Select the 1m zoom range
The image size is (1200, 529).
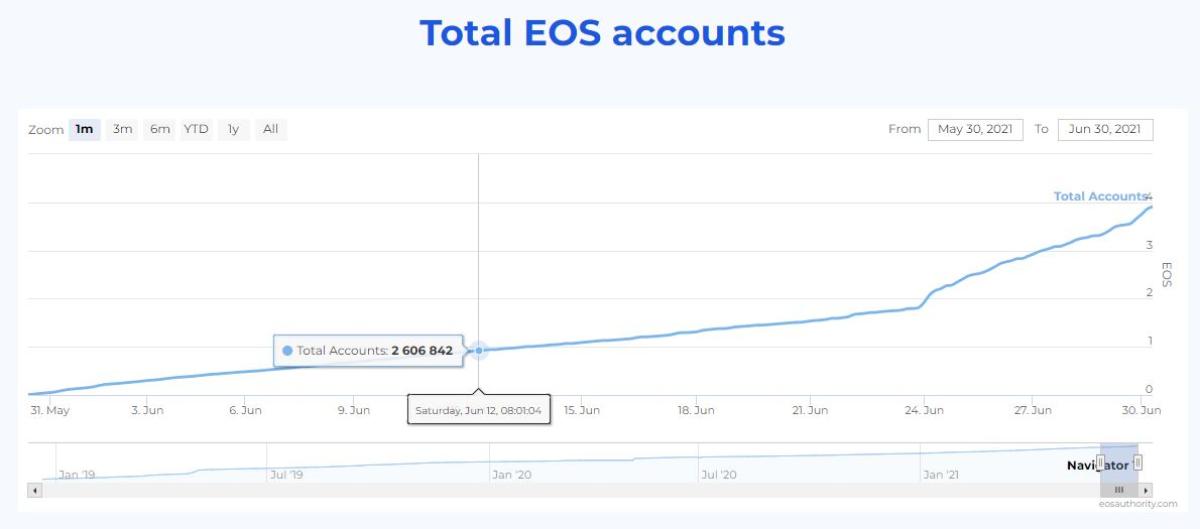tap(85, 129)
